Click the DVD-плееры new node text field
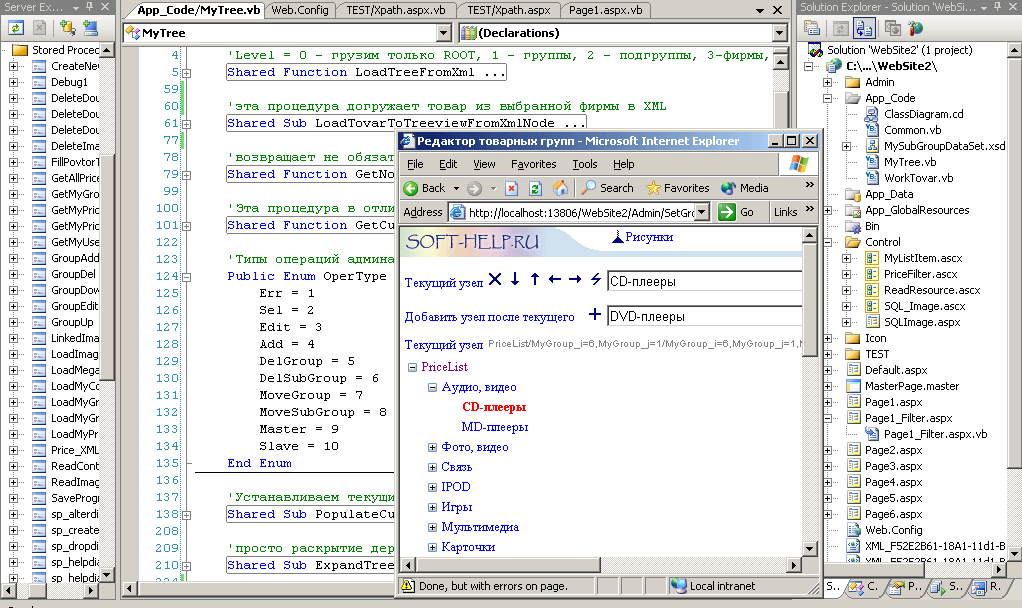This screenshot has width=1022, height=608. (x=705, y=316)
